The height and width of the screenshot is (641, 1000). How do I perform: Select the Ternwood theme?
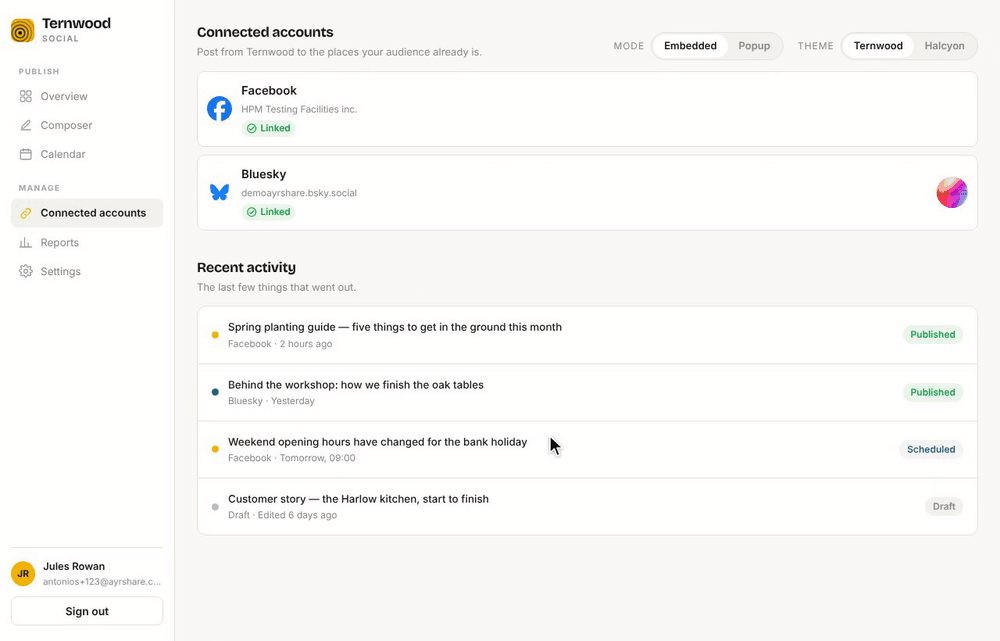(x=878, y=46)
